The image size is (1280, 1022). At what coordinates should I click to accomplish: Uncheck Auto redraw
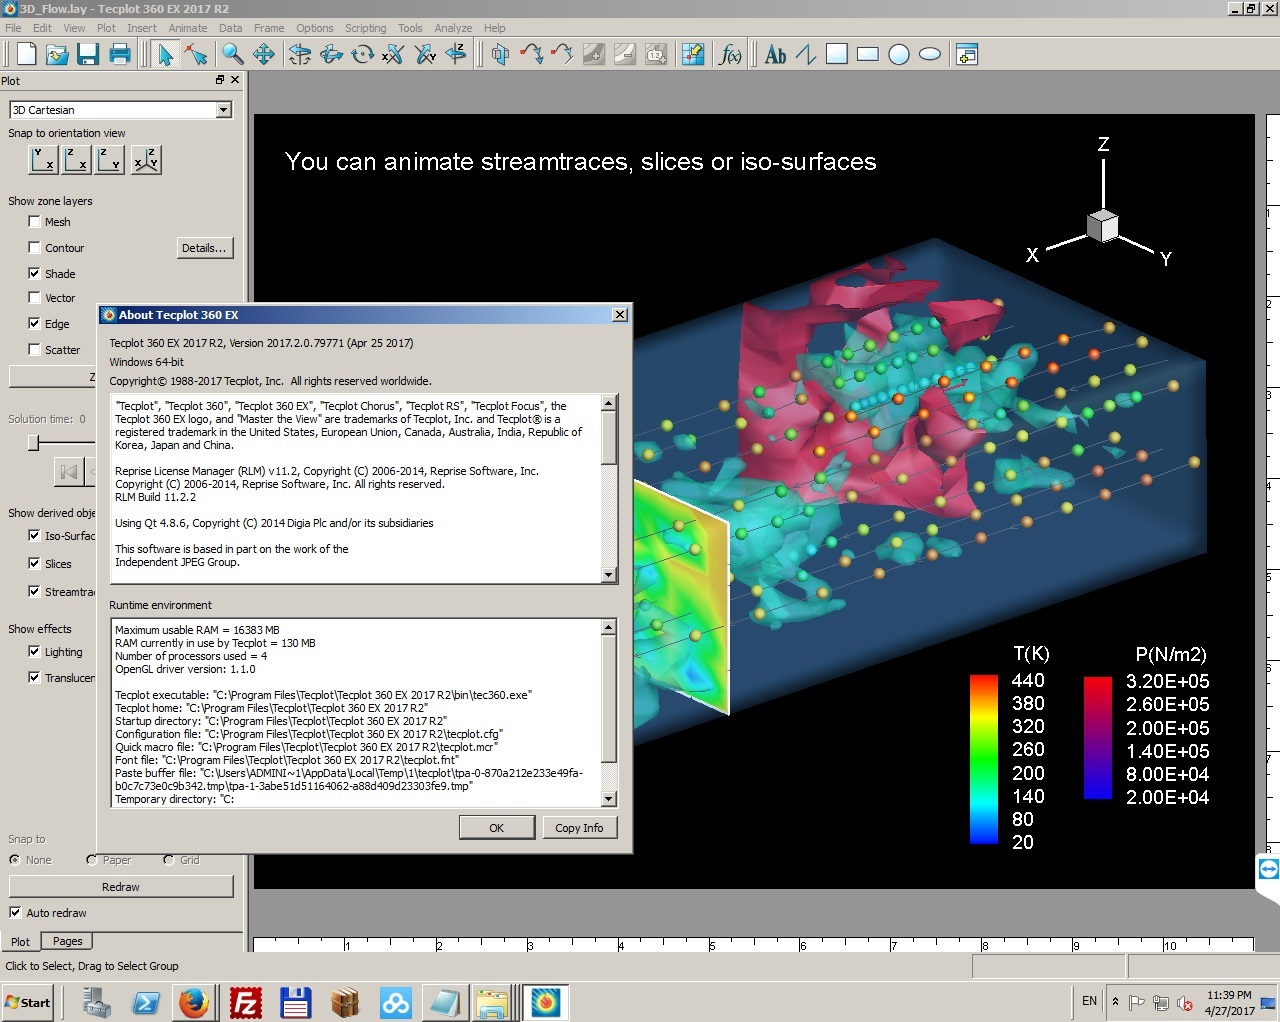pyautogui.click(x=15, y=912)
